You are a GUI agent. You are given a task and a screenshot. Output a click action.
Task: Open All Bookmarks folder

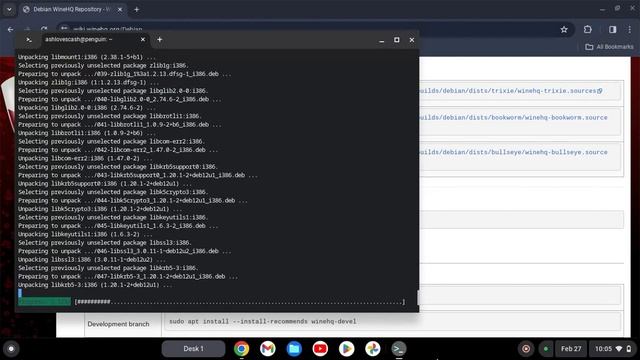609,47
